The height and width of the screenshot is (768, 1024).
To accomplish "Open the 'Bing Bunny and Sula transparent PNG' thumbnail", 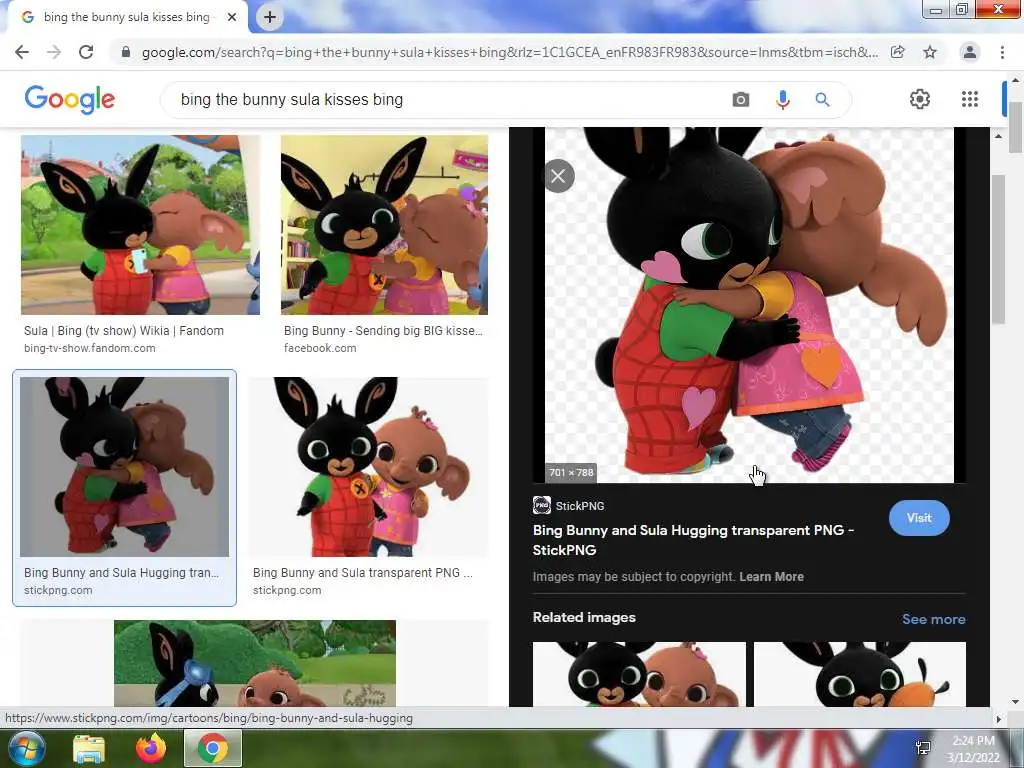I will click(x=368, y=467).
